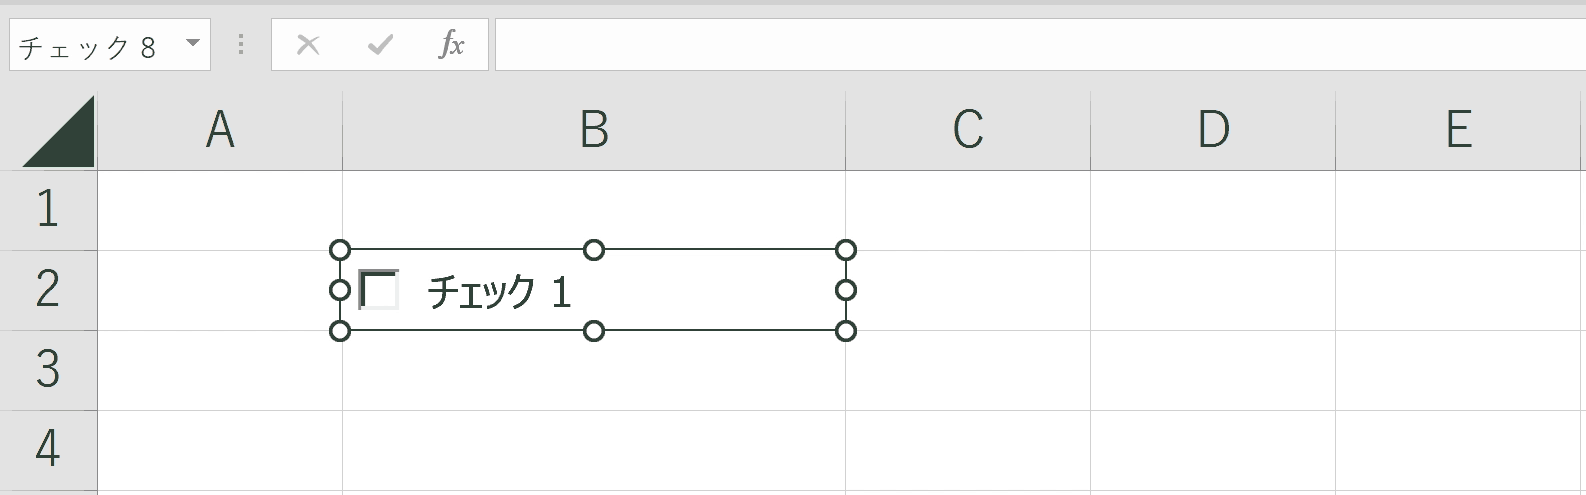
Task: Click the formula bar vertical dots handle
Action: [241, 44]
